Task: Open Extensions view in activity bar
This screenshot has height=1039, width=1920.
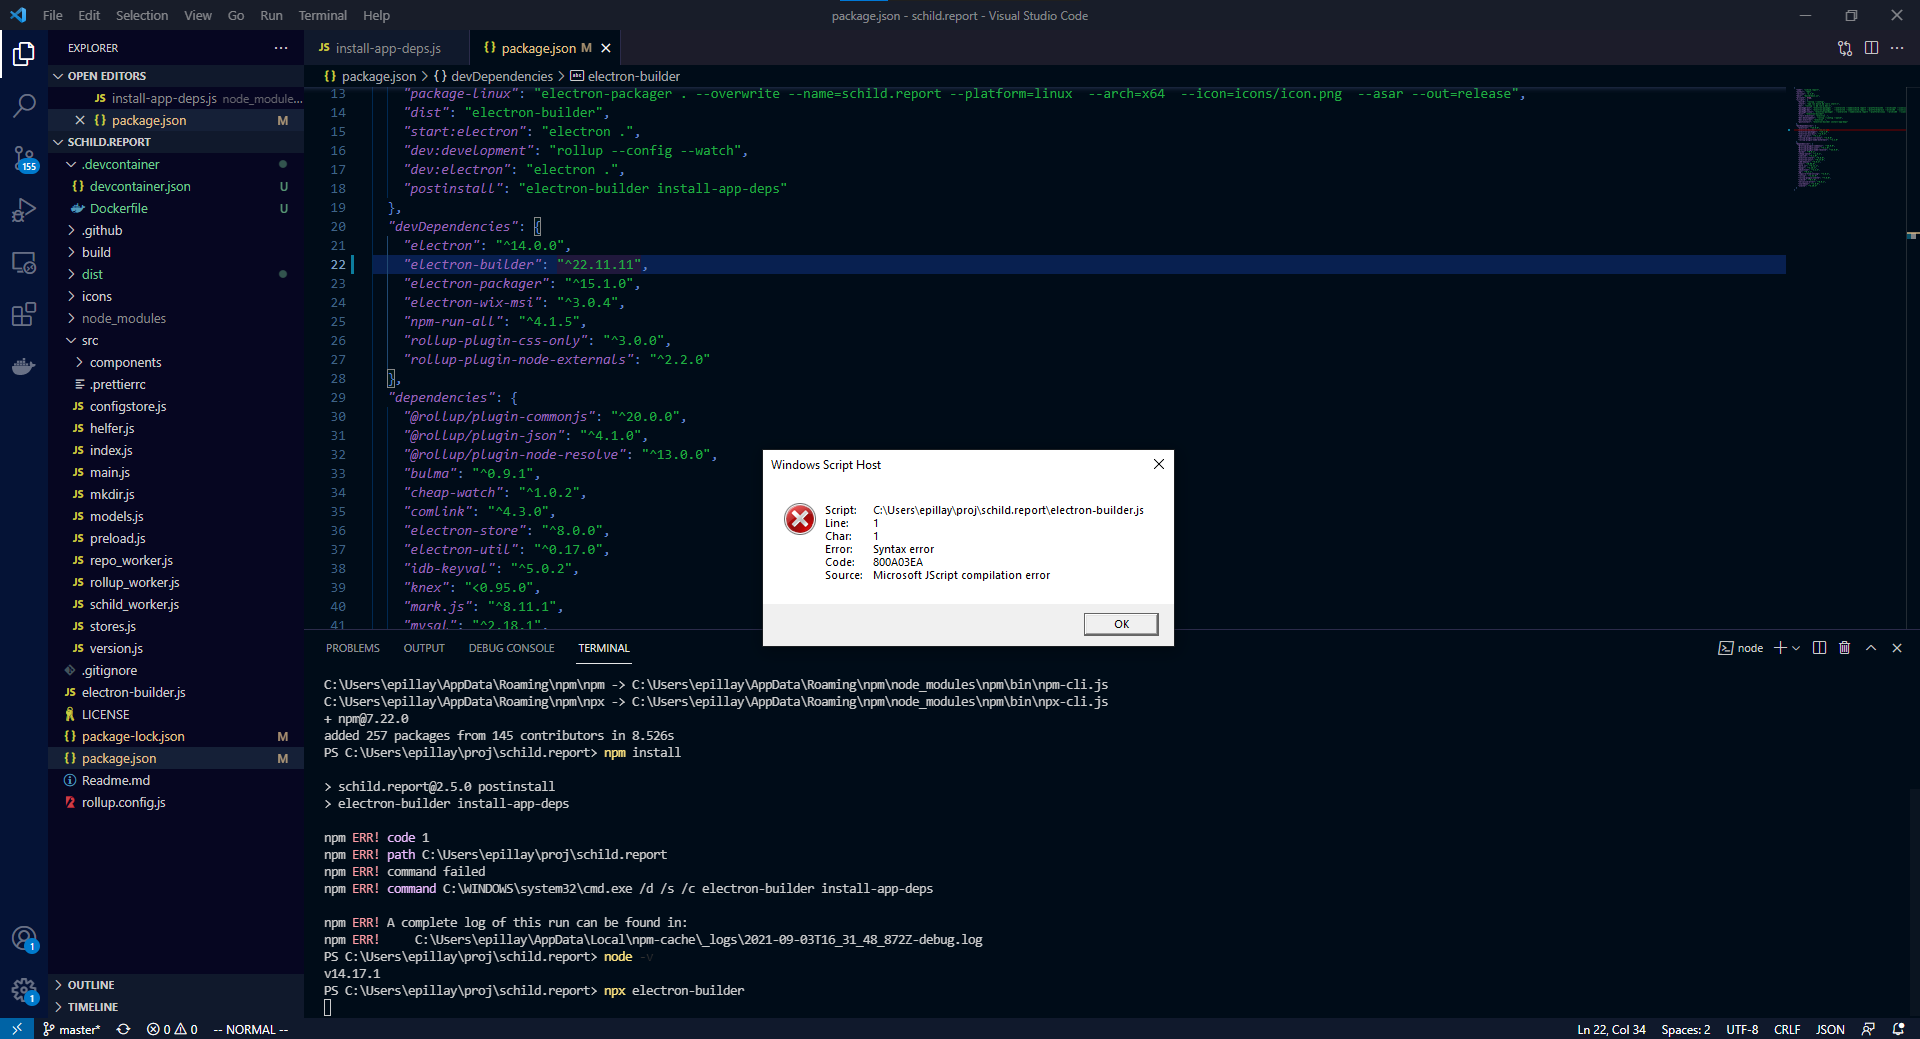Action: click(x=24, y=315)
